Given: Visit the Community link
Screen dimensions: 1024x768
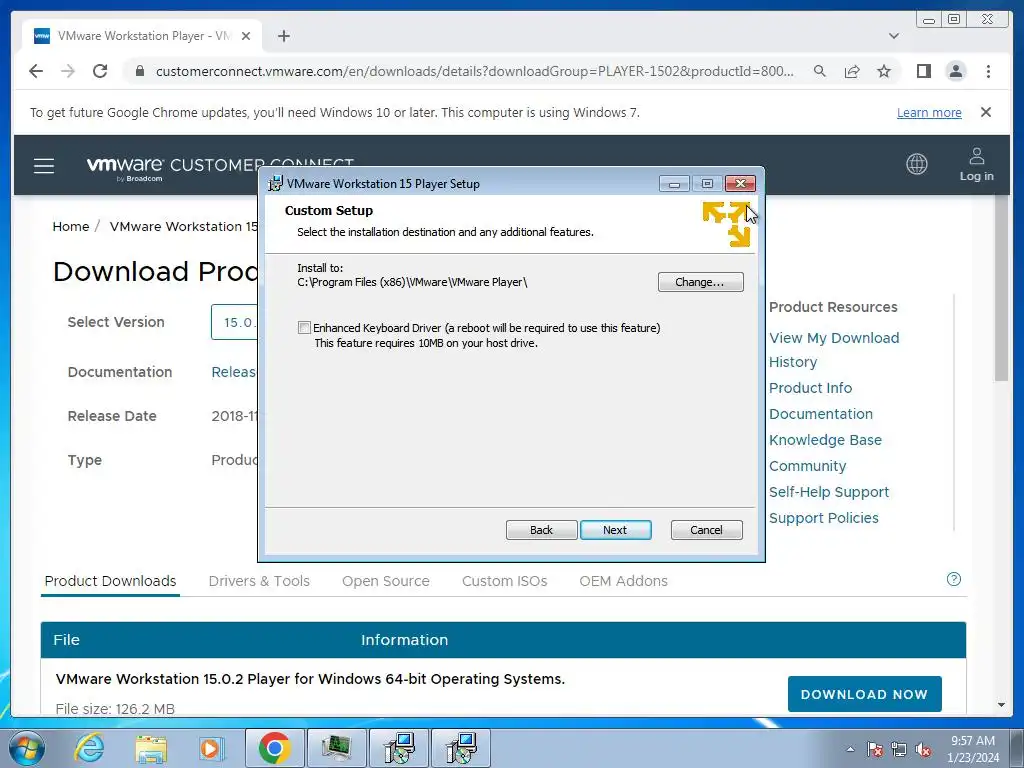Looking at the screenshot, I should tap(807, 466).
